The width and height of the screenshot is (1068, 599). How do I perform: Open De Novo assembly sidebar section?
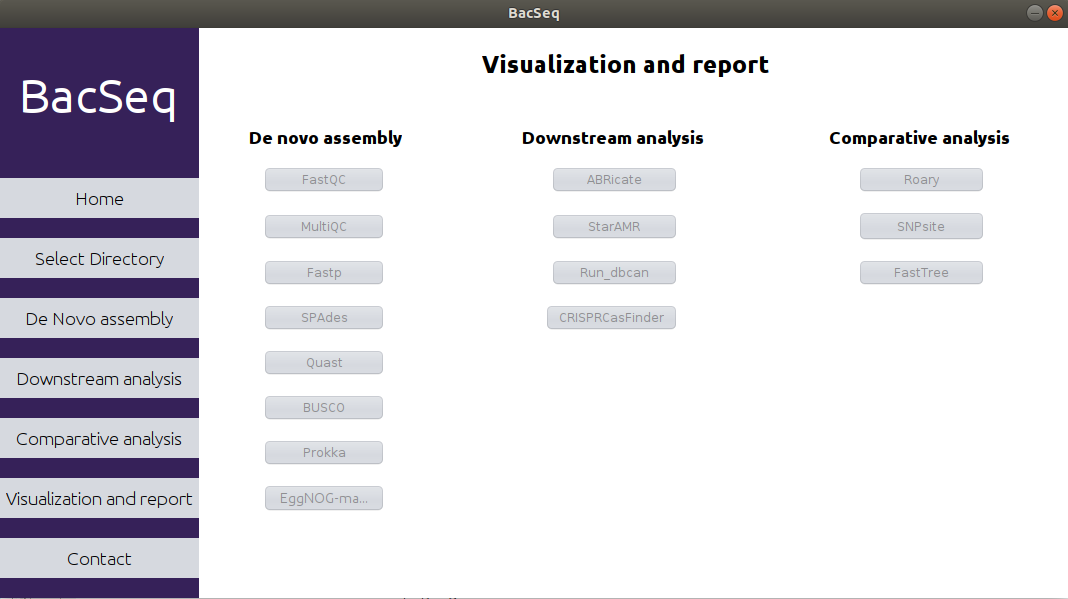[99, 318]
